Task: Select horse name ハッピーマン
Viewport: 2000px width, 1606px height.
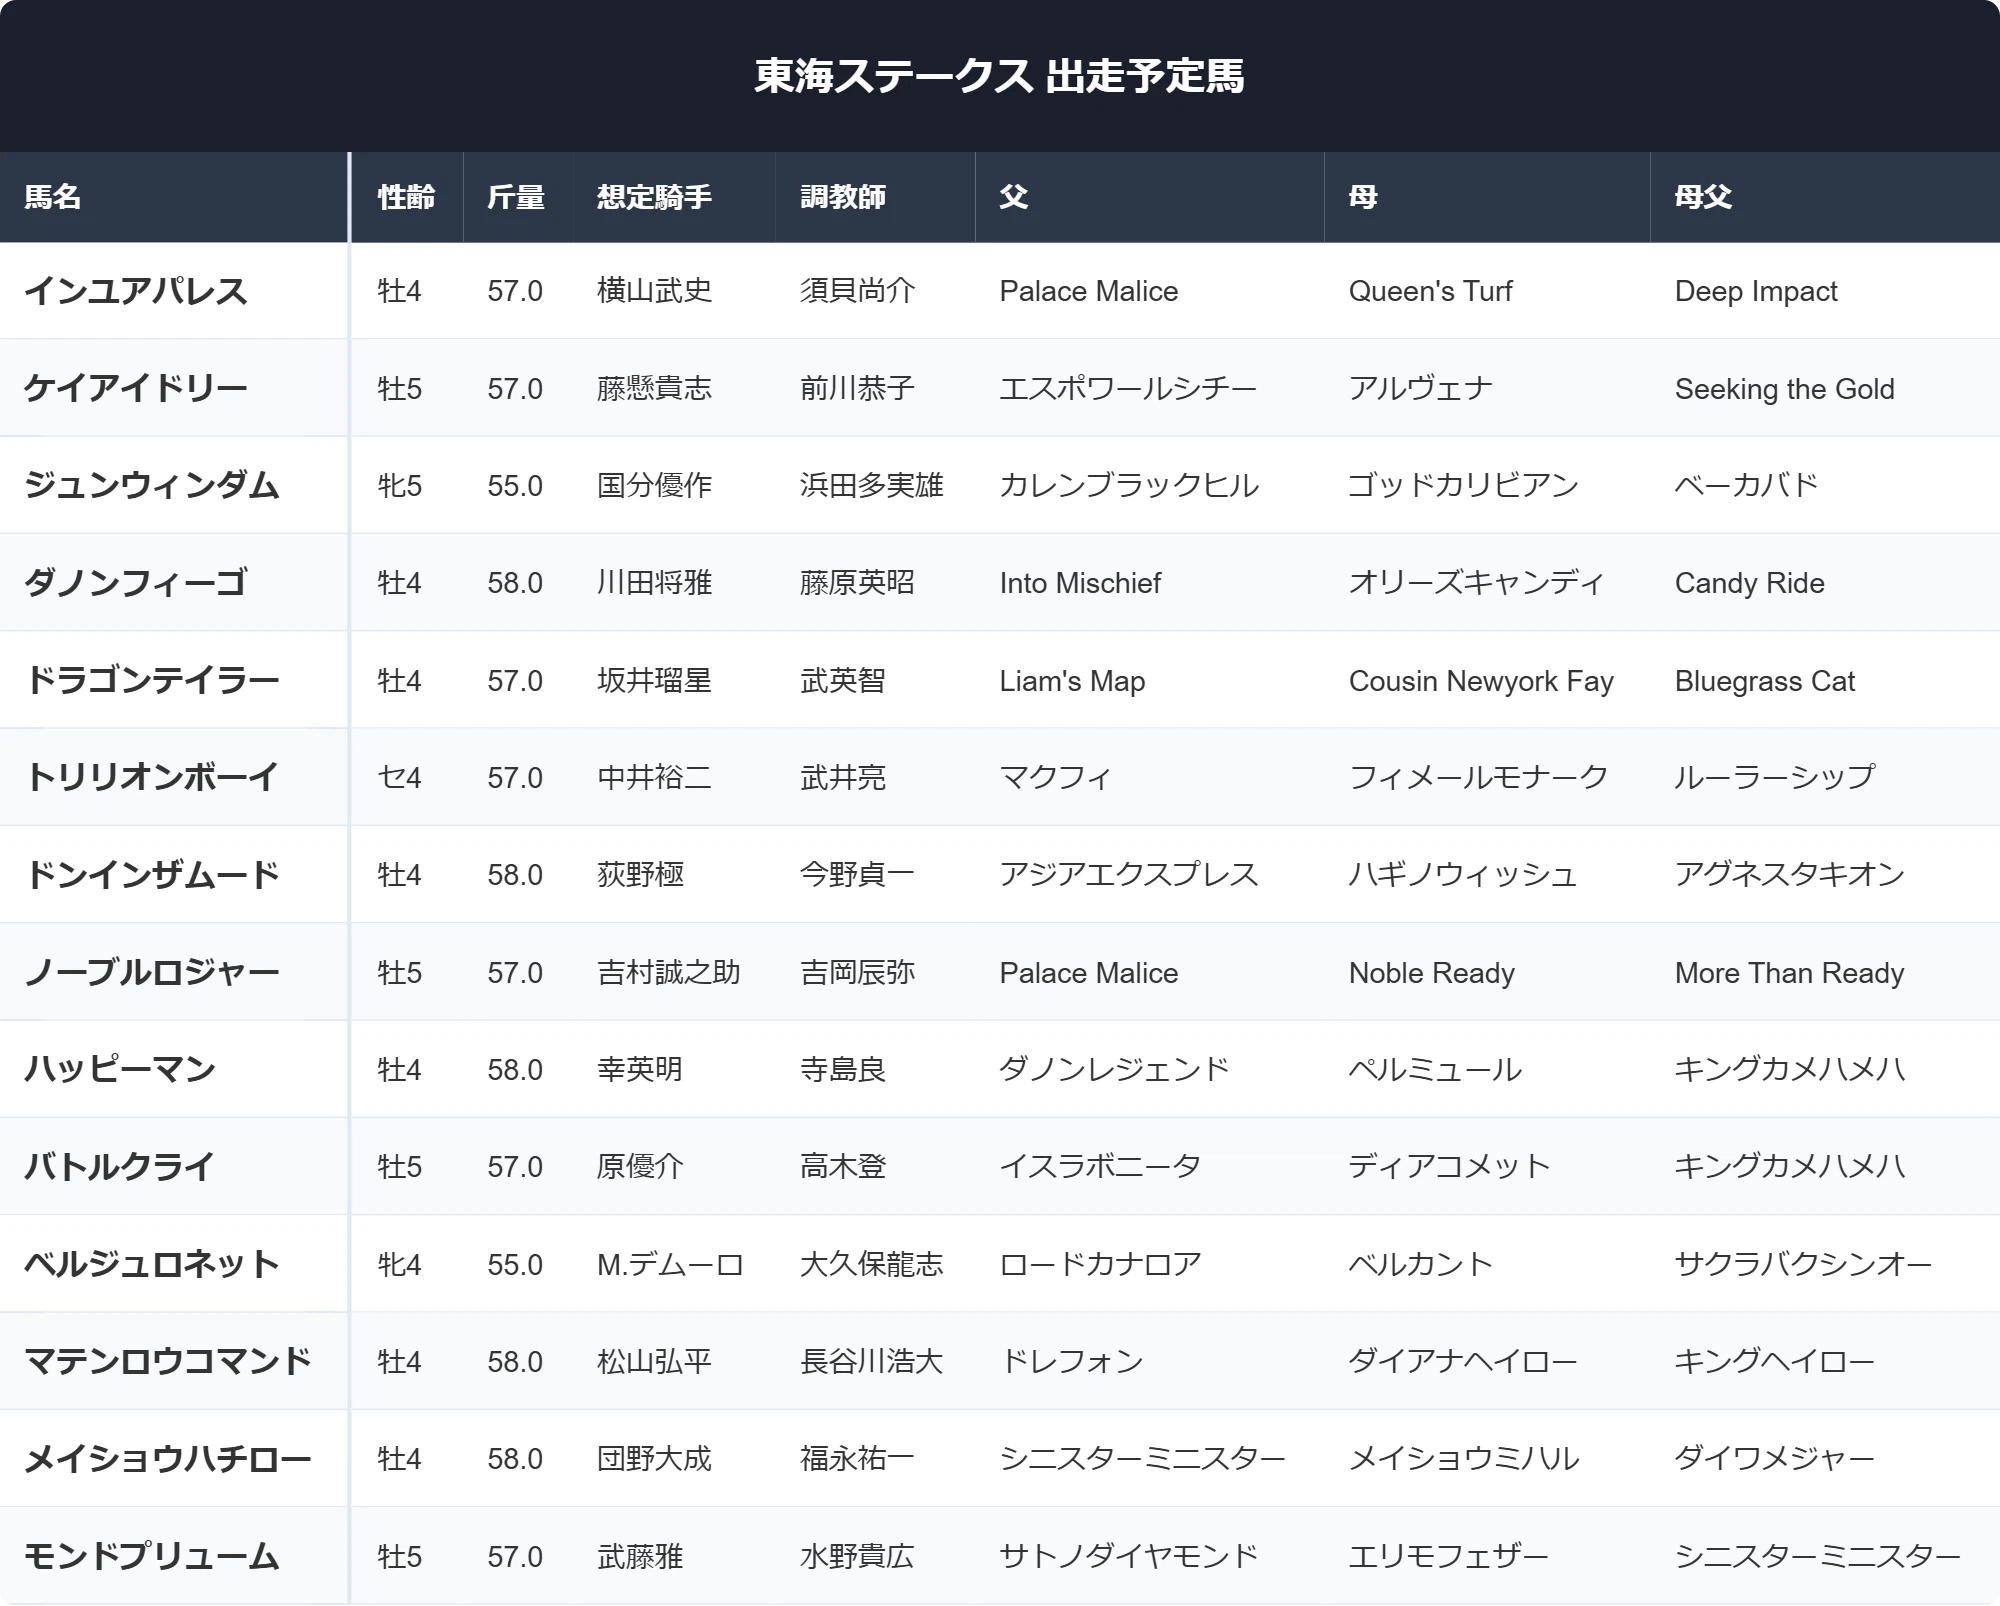Action: pos(120,1069)
